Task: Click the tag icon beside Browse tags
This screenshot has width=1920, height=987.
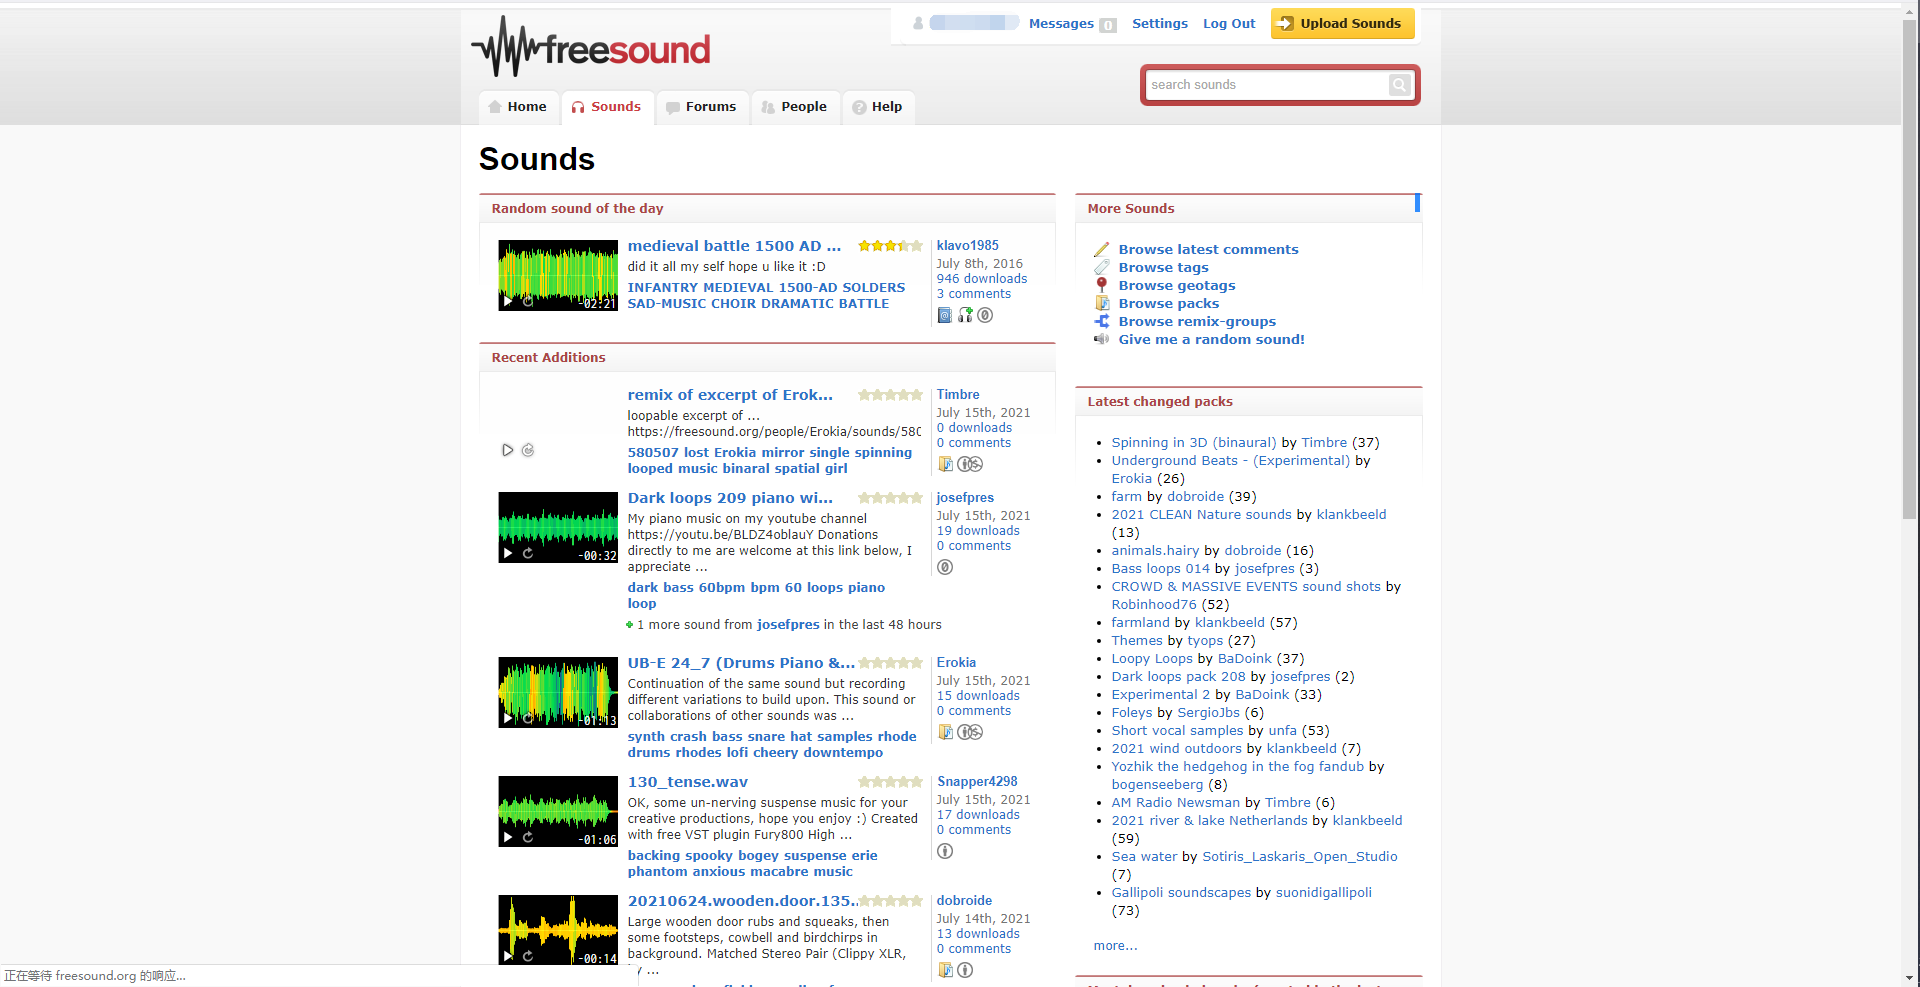Action: click(x=1101, y=267)
